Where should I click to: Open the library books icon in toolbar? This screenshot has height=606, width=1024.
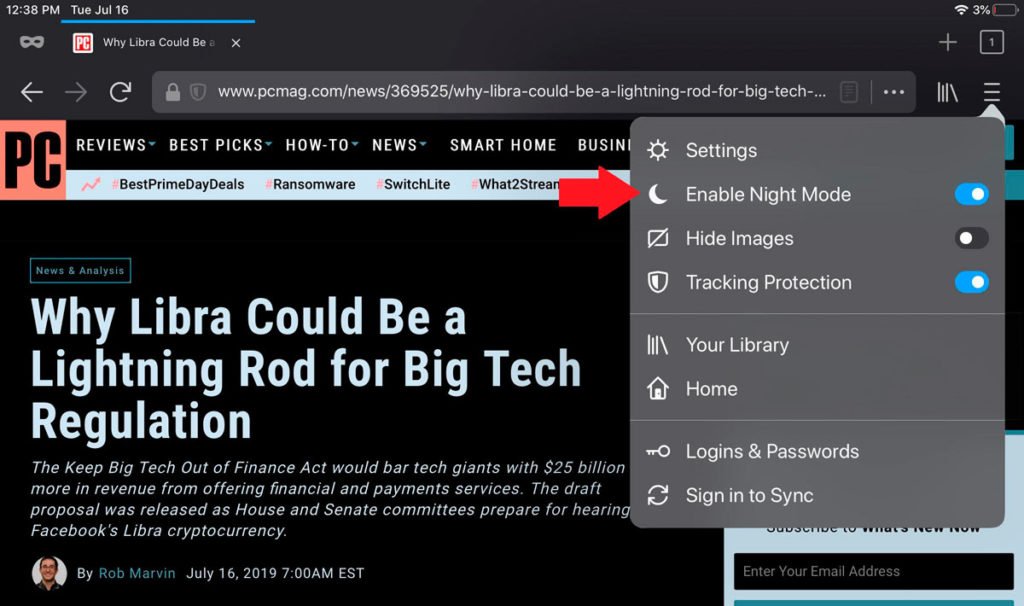pos(947,92)
